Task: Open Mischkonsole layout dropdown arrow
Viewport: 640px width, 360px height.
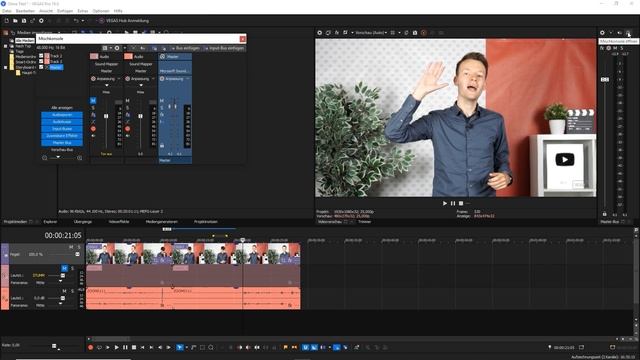Action: pos(111,48)
